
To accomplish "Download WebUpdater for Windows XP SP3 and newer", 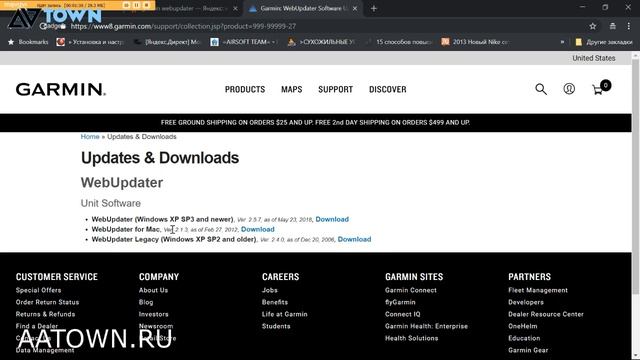I will click(x=332, y=219).
